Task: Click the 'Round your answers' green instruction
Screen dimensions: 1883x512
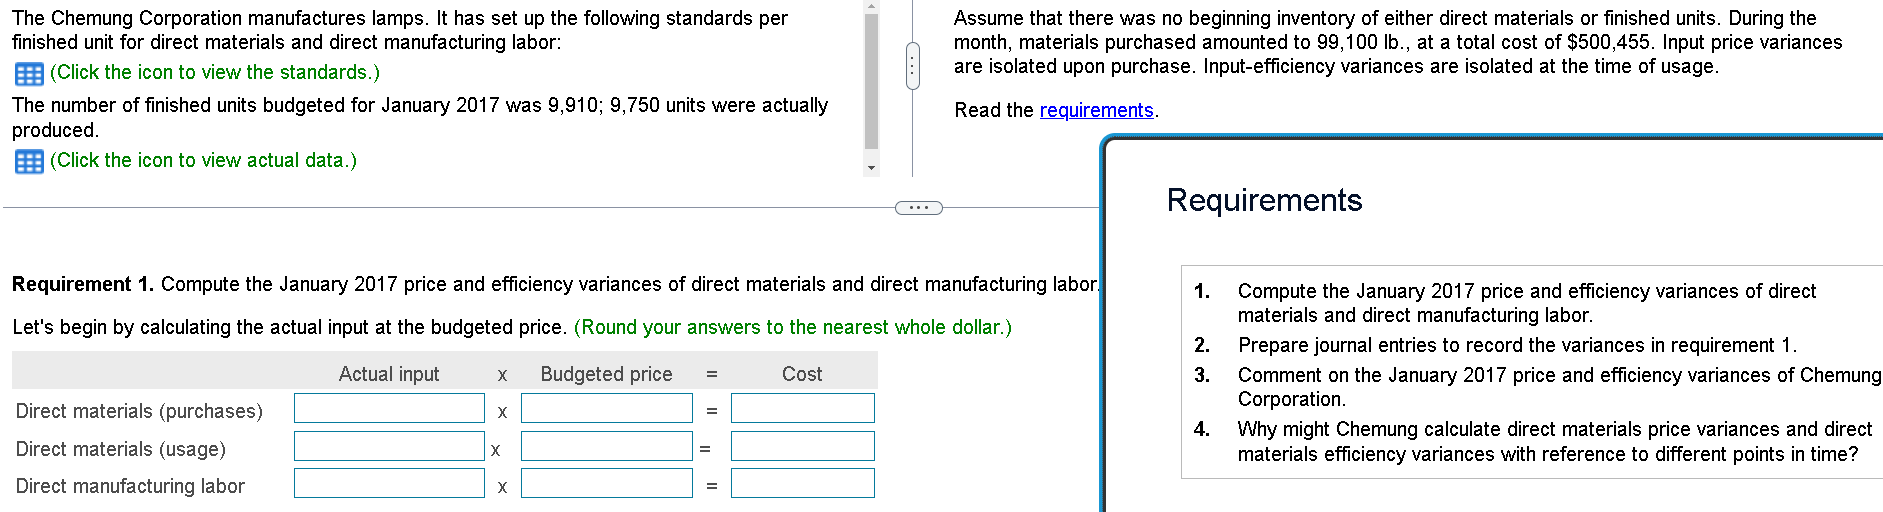Action: coord(793,327)
